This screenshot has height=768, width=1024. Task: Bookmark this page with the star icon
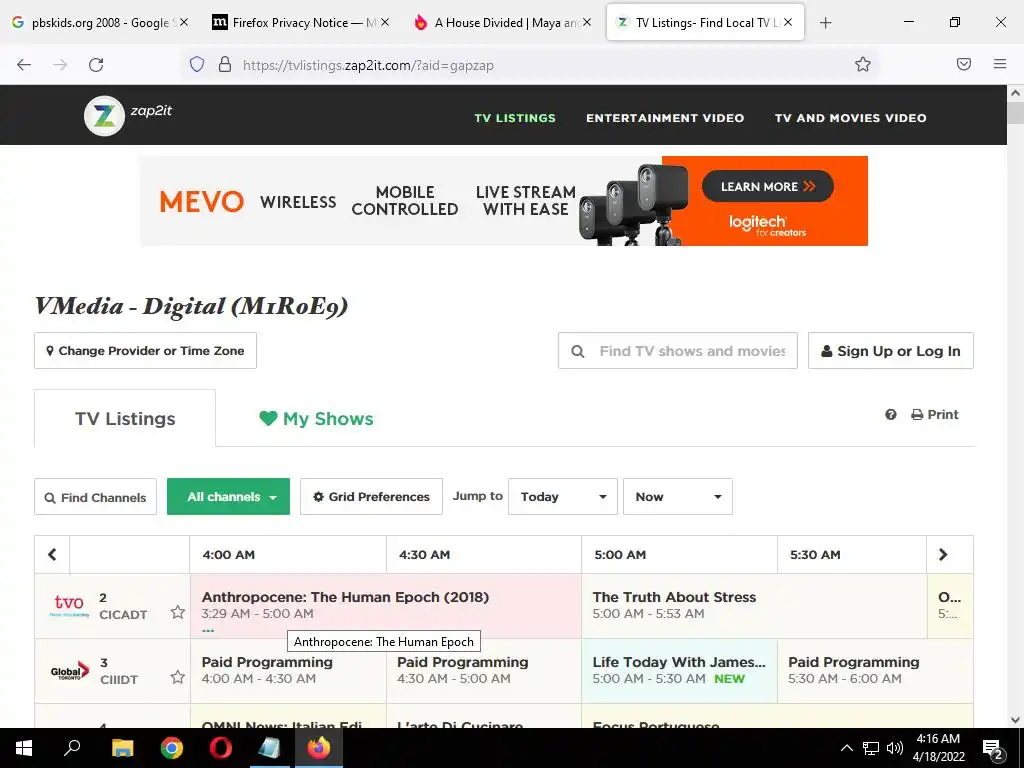click(863, 64)
